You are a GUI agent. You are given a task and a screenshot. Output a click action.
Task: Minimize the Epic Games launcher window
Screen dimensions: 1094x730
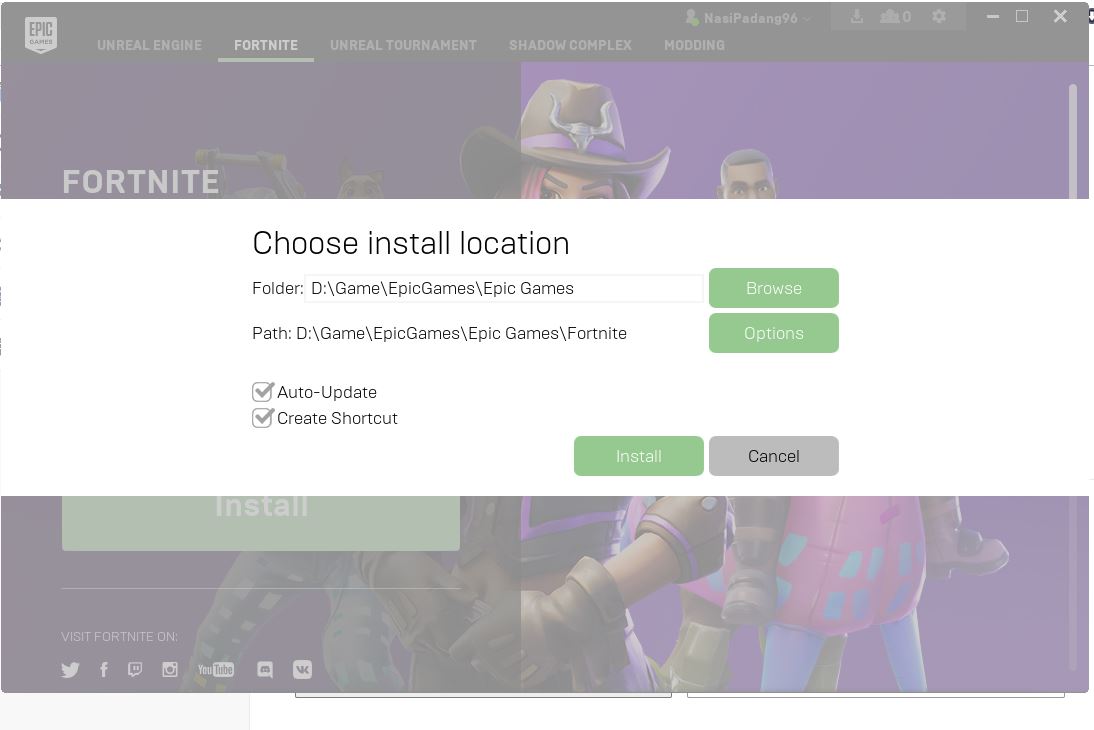click(x=993, y=16)
